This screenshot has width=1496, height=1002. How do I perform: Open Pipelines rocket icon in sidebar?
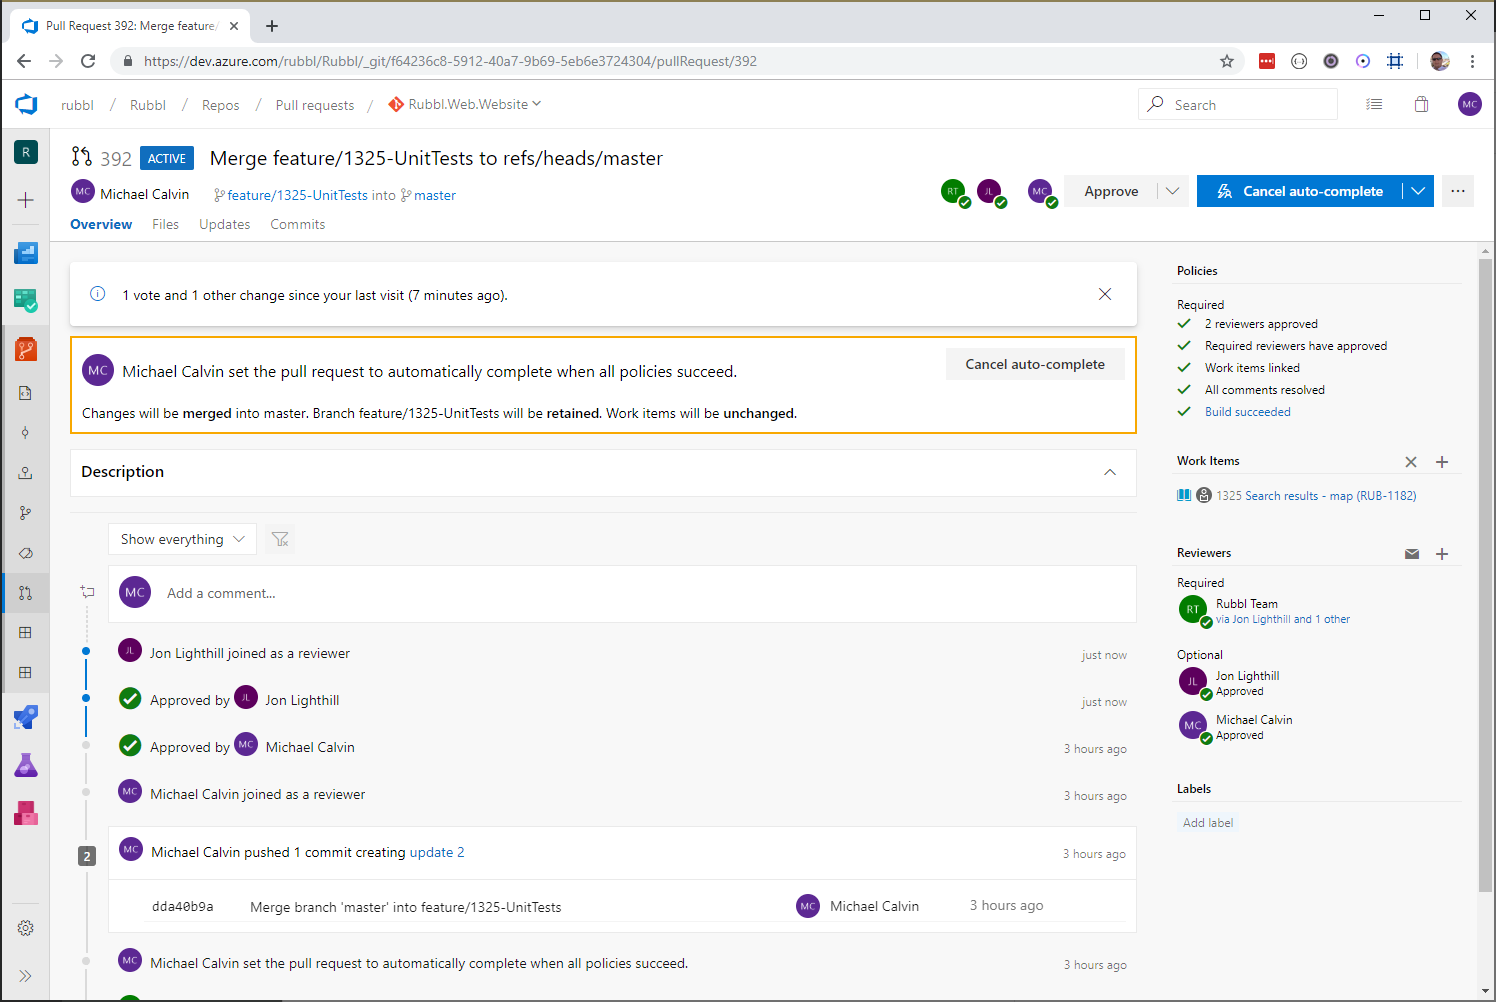(26, 717)
